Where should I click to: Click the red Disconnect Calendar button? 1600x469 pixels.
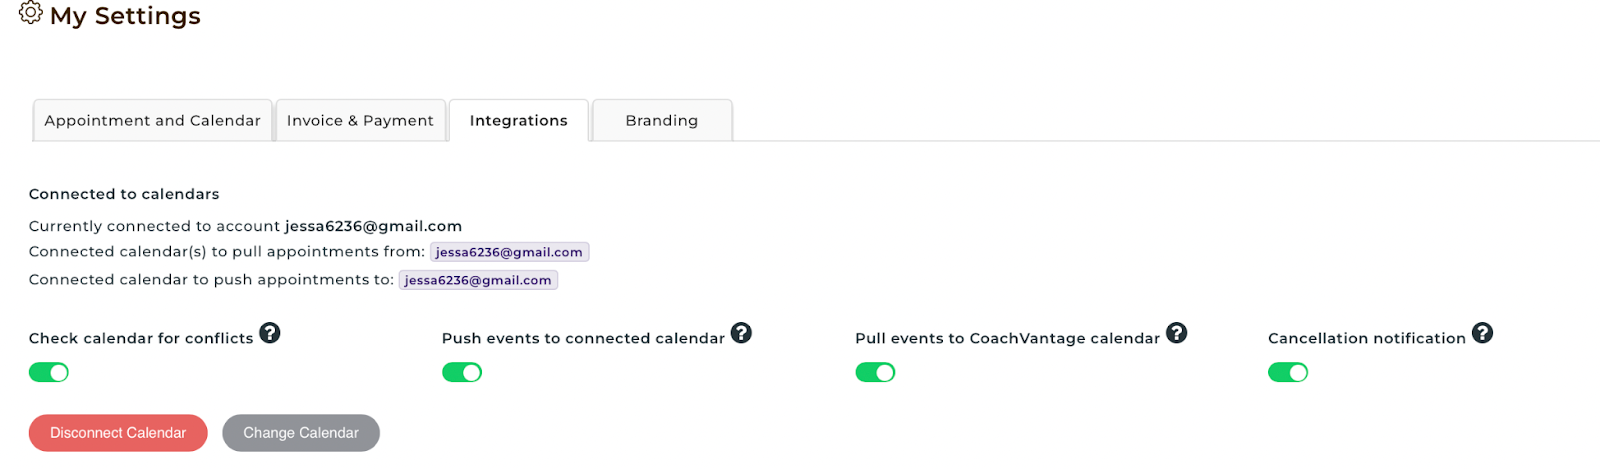118,433
